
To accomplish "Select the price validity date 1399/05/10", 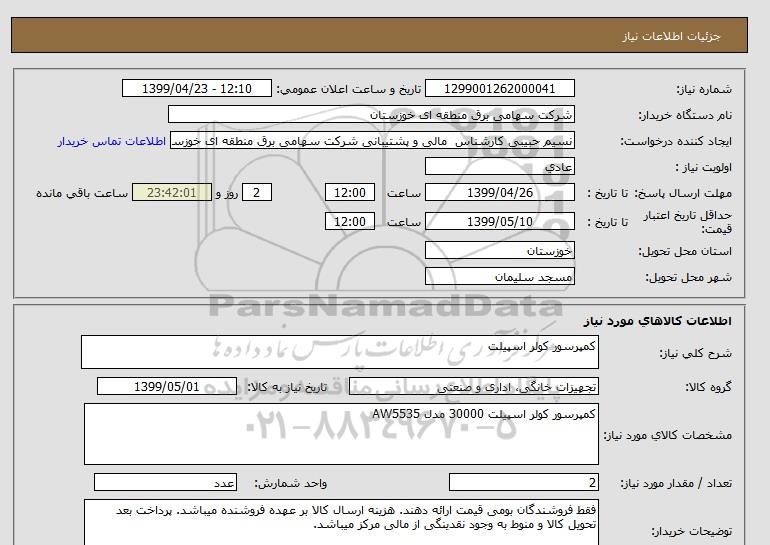I will pyautogui.click(x=499, y=221).
